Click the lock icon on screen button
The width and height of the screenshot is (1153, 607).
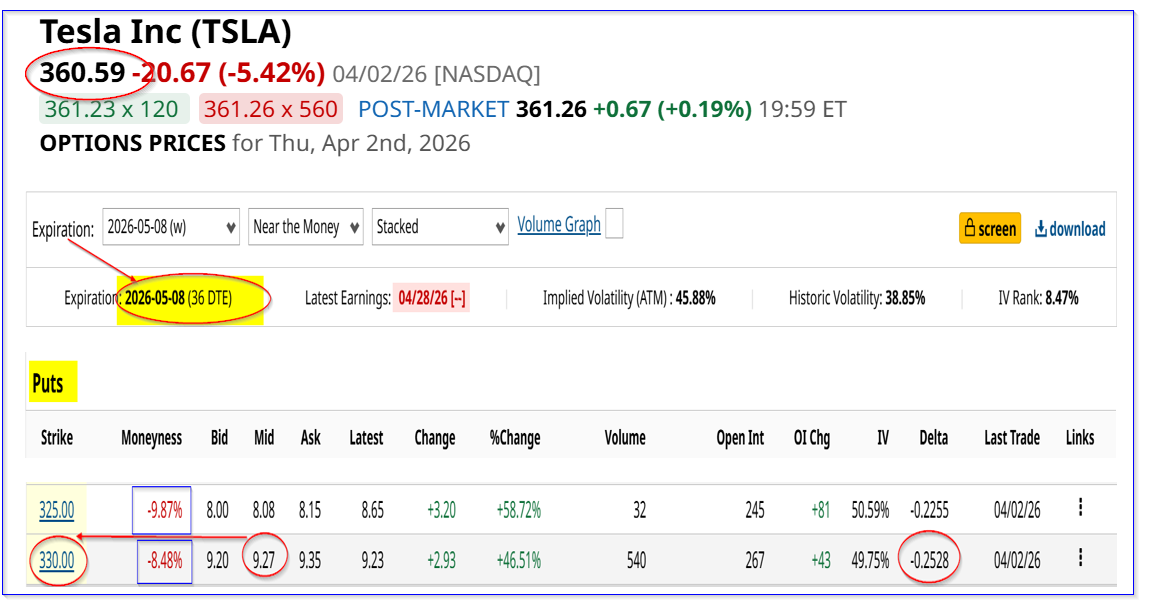pos(969,229)
